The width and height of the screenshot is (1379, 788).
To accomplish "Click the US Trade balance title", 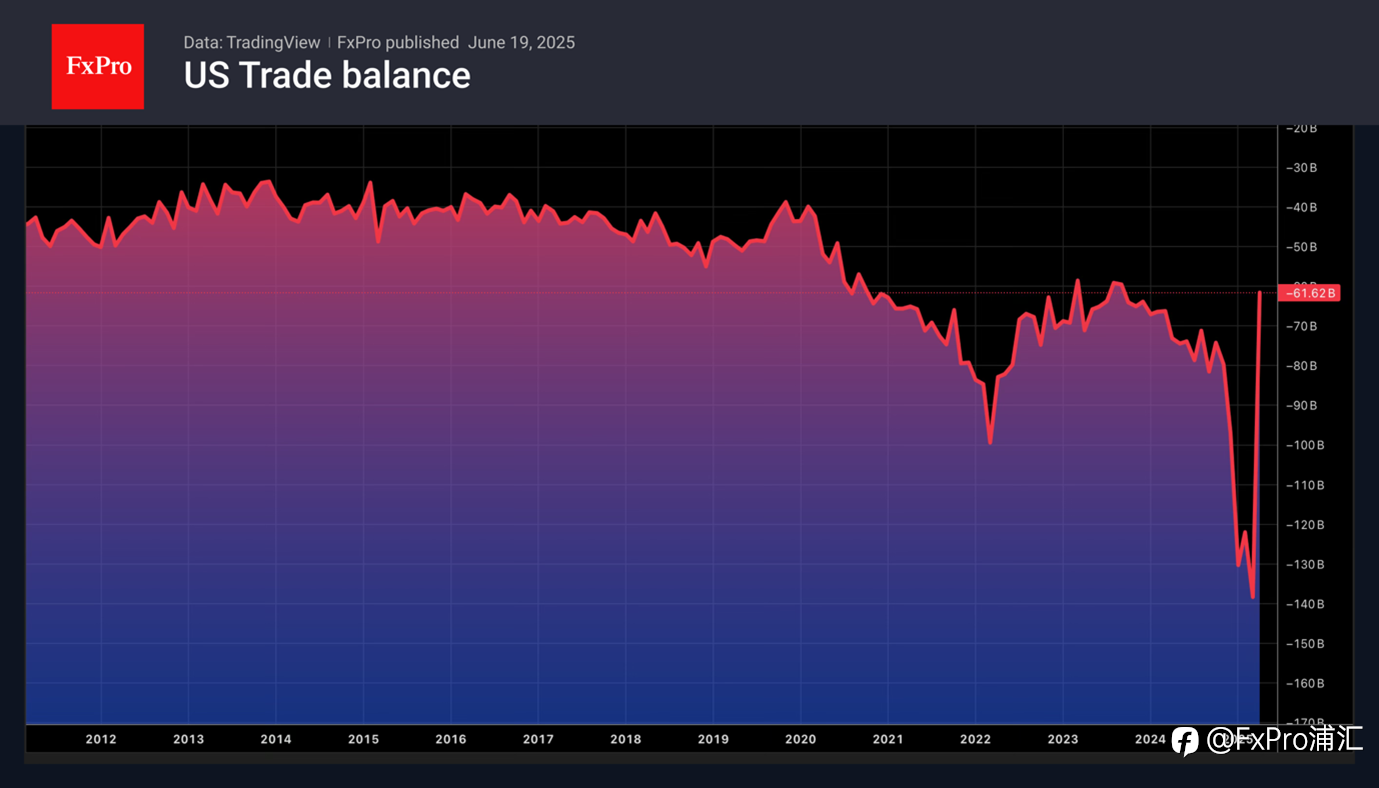I will 327,75.
